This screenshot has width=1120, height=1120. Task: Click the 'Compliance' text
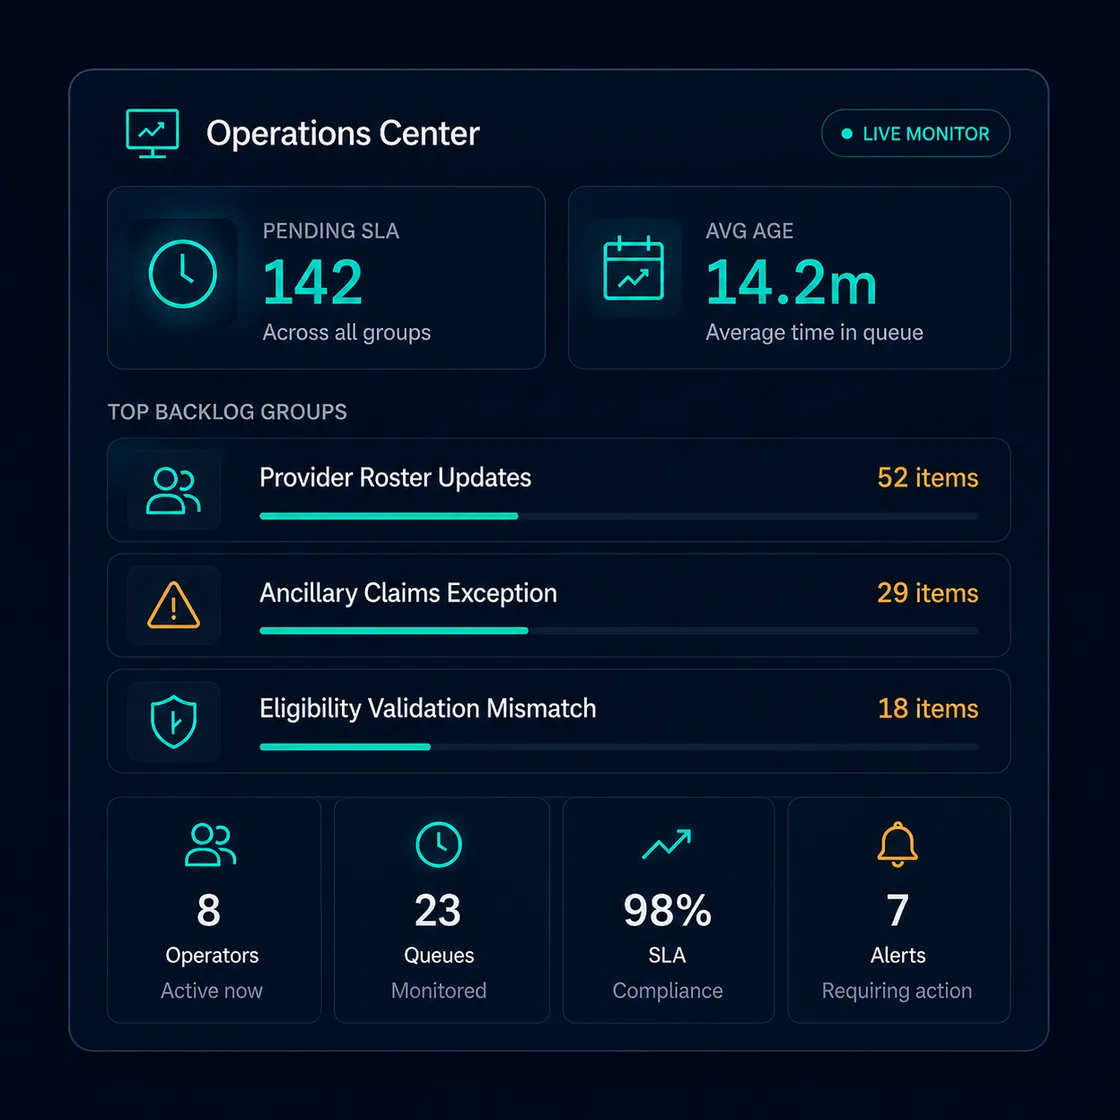pyautogui.click(x=667, y=991)
